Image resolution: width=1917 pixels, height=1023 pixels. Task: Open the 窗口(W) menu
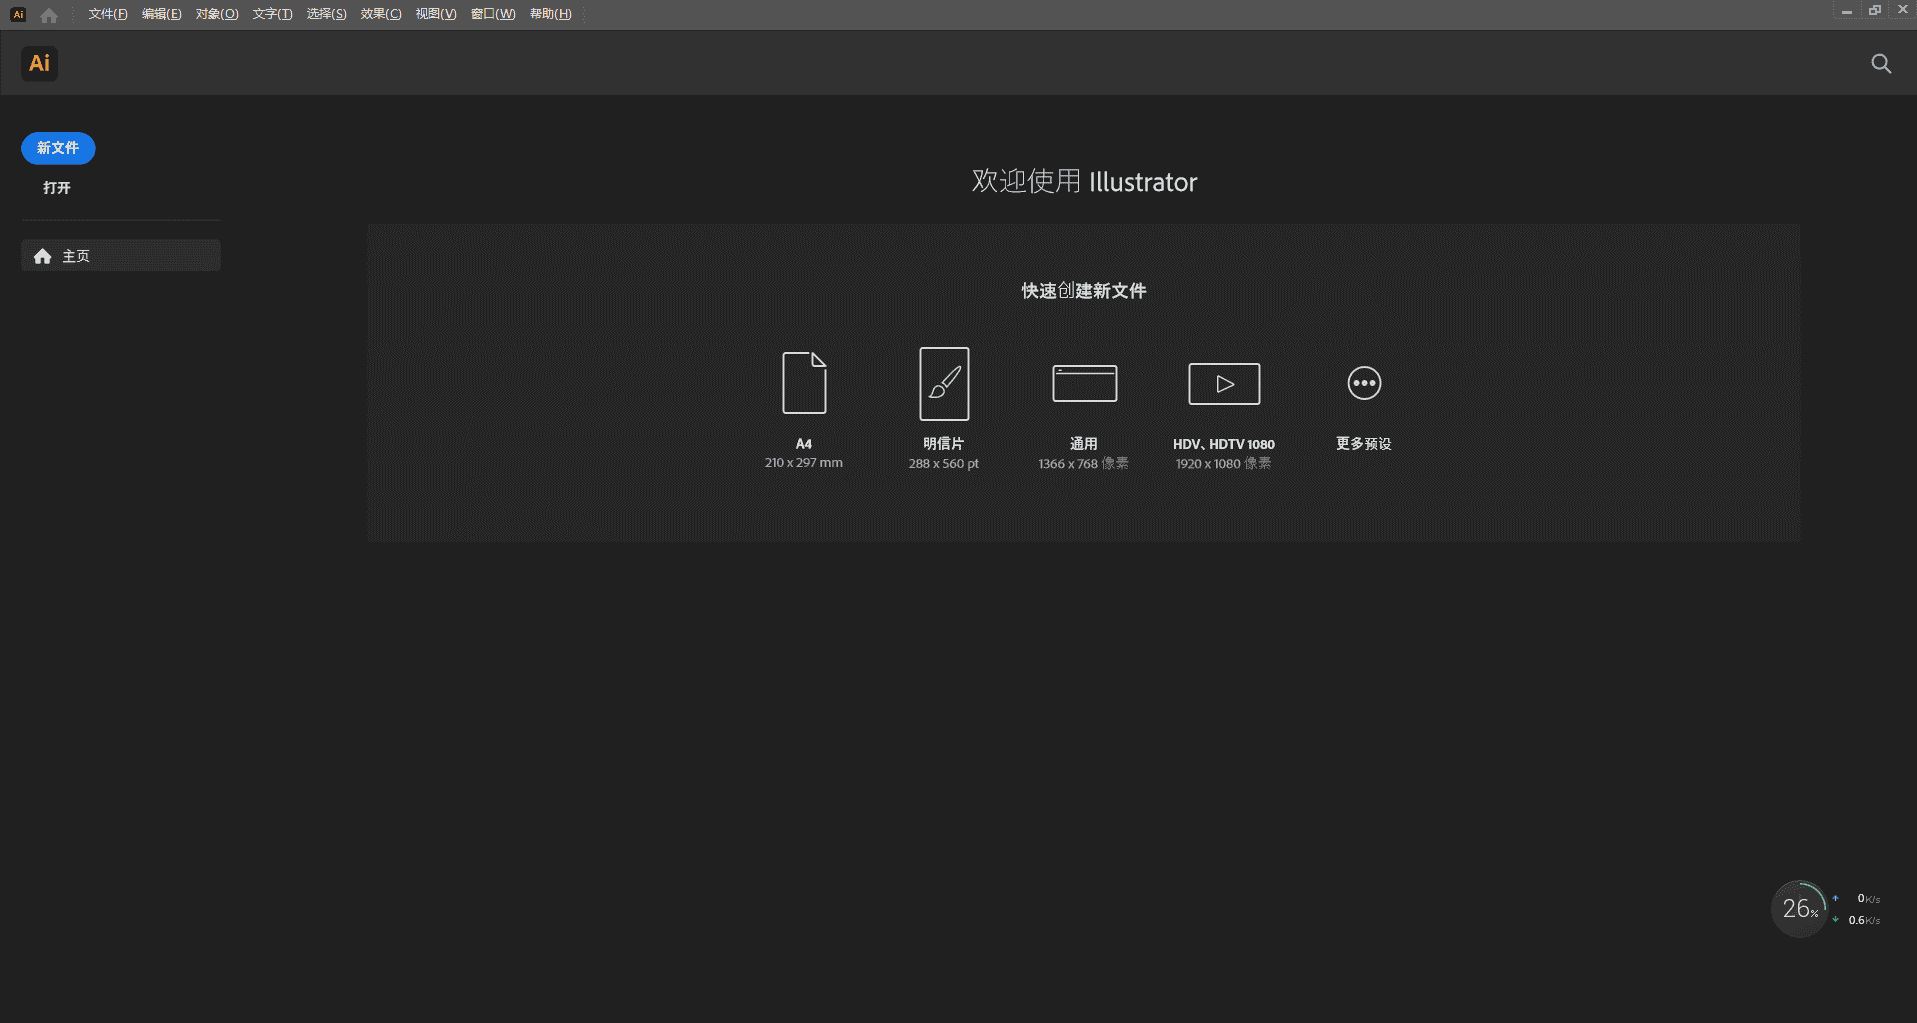(x=493, y=14)
